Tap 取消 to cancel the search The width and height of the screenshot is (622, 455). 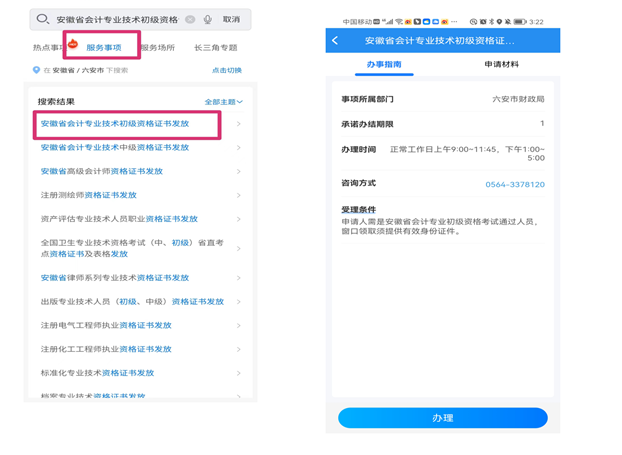tap(231, 19)
